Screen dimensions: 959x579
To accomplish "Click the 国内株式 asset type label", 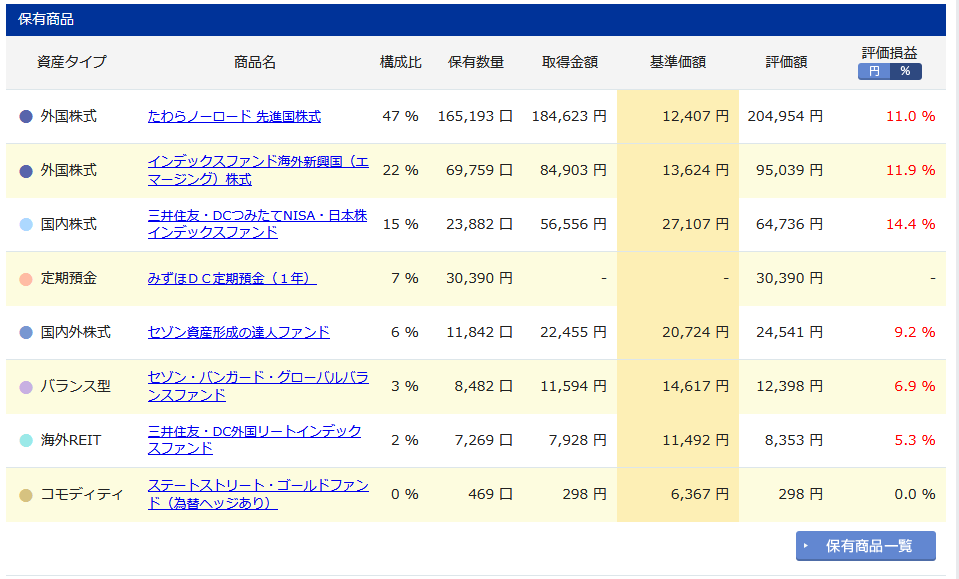I will (x=68, y=224).
